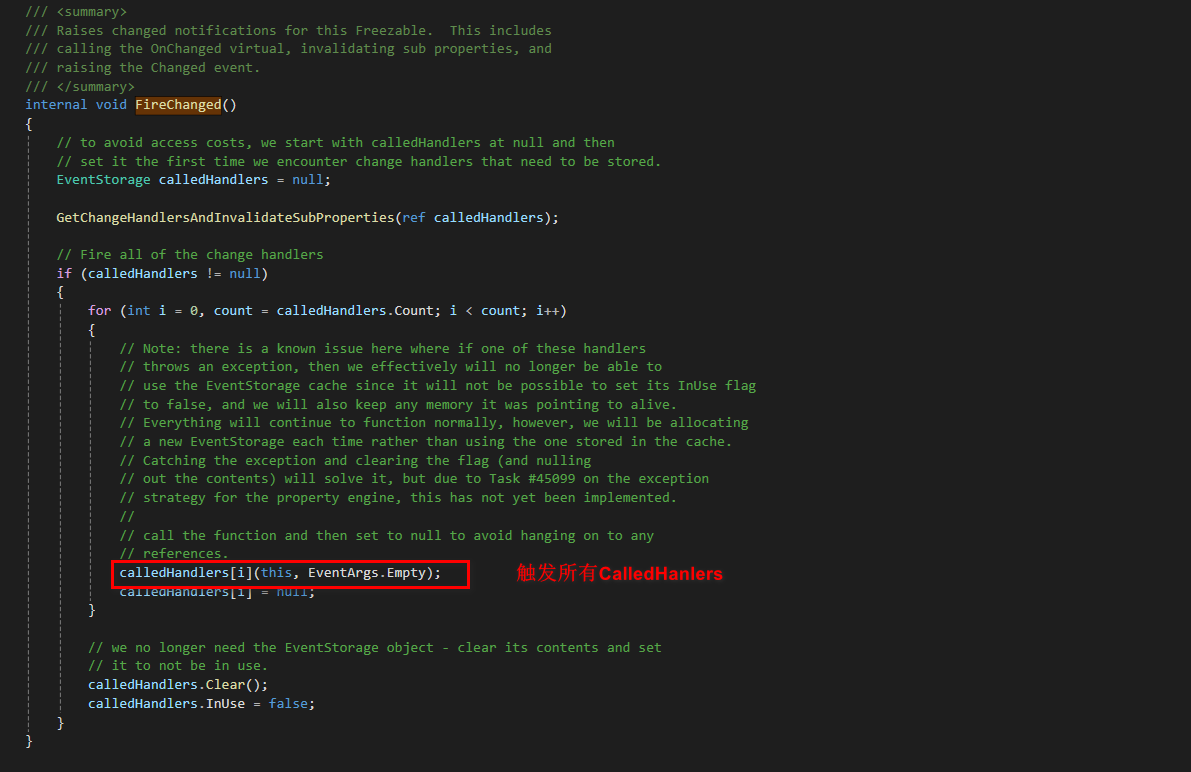Image resolution: width=1191 pixels, height=772 pixels.
Task: Click the 'false' keyword
Action: (x=288, y=704)
